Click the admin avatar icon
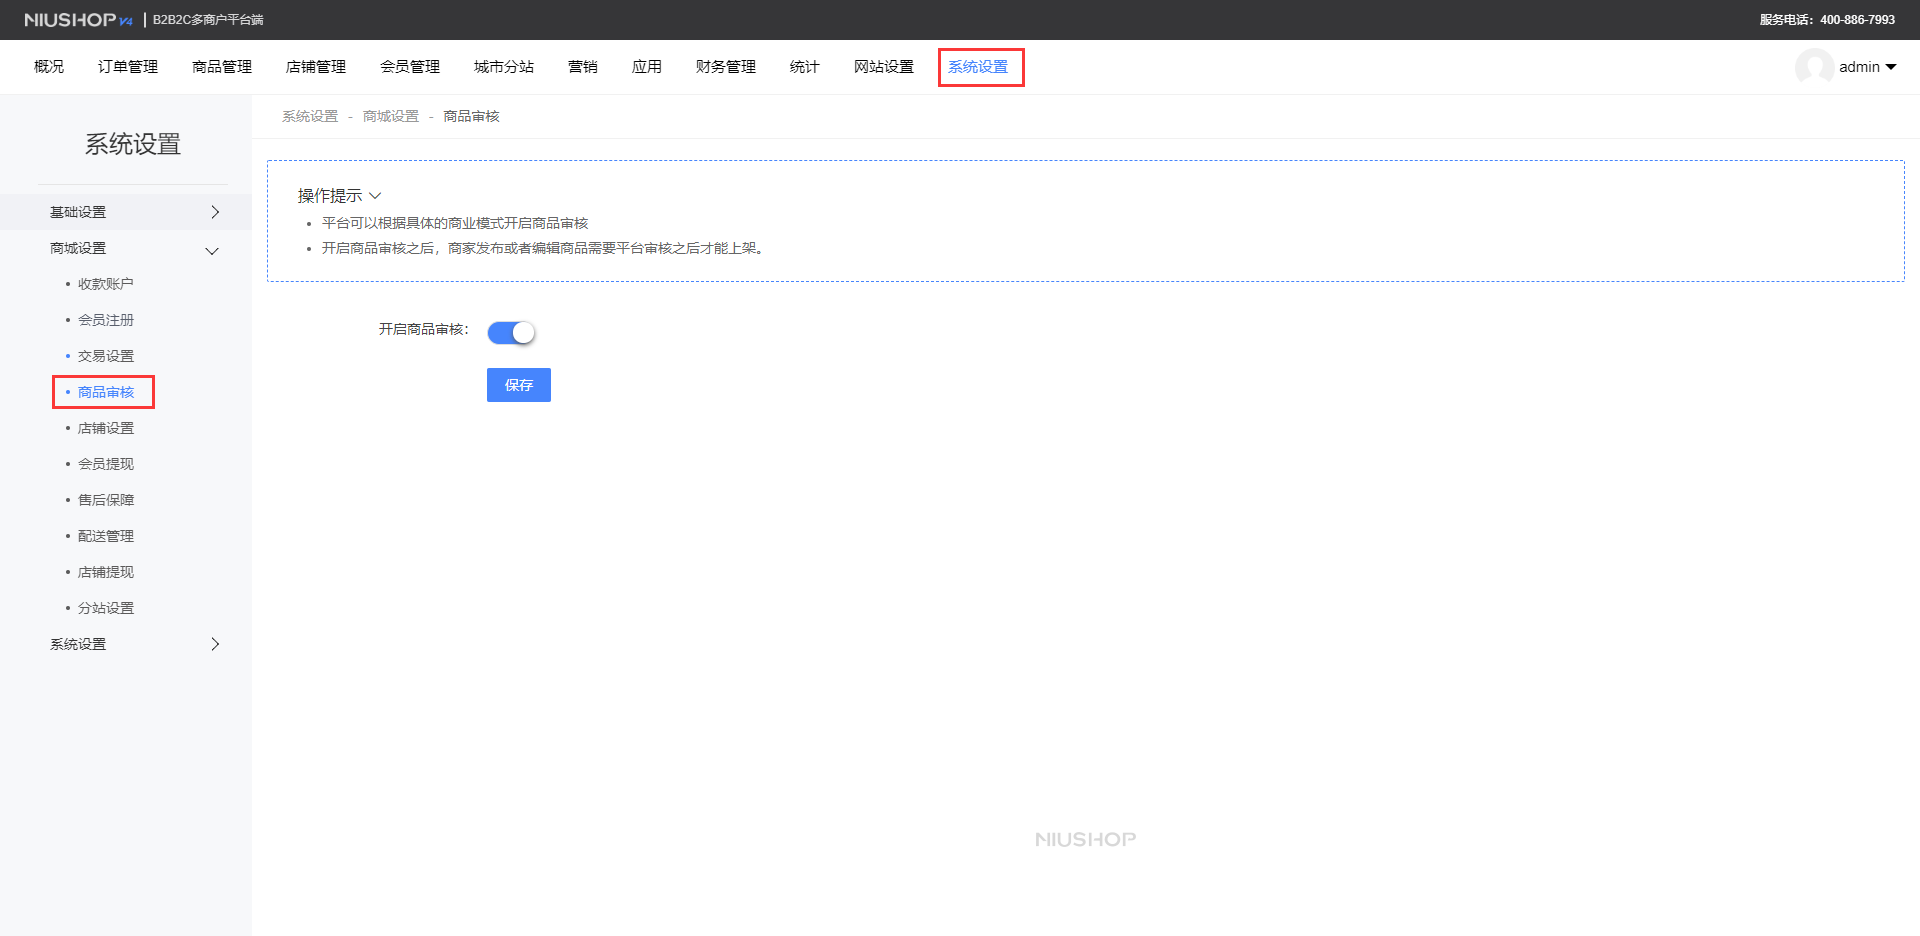 pos(1814,67)
